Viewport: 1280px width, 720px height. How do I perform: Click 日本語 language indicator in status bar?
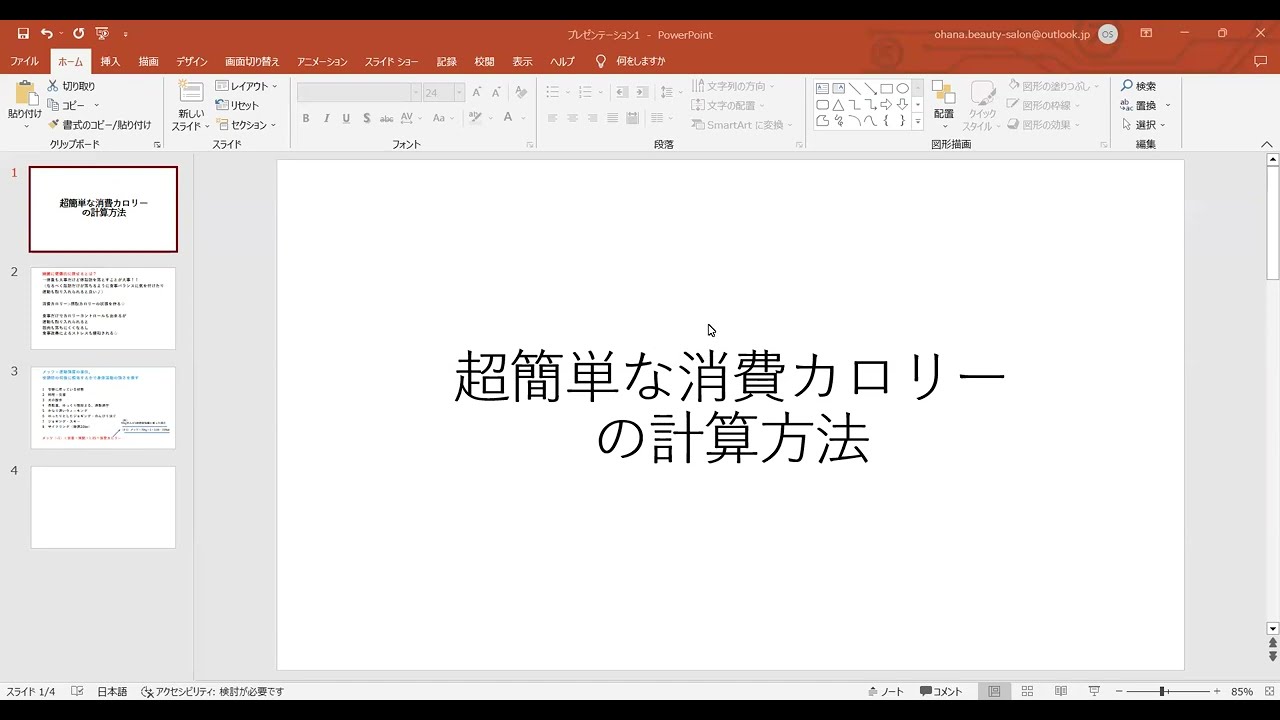point(112,691)
